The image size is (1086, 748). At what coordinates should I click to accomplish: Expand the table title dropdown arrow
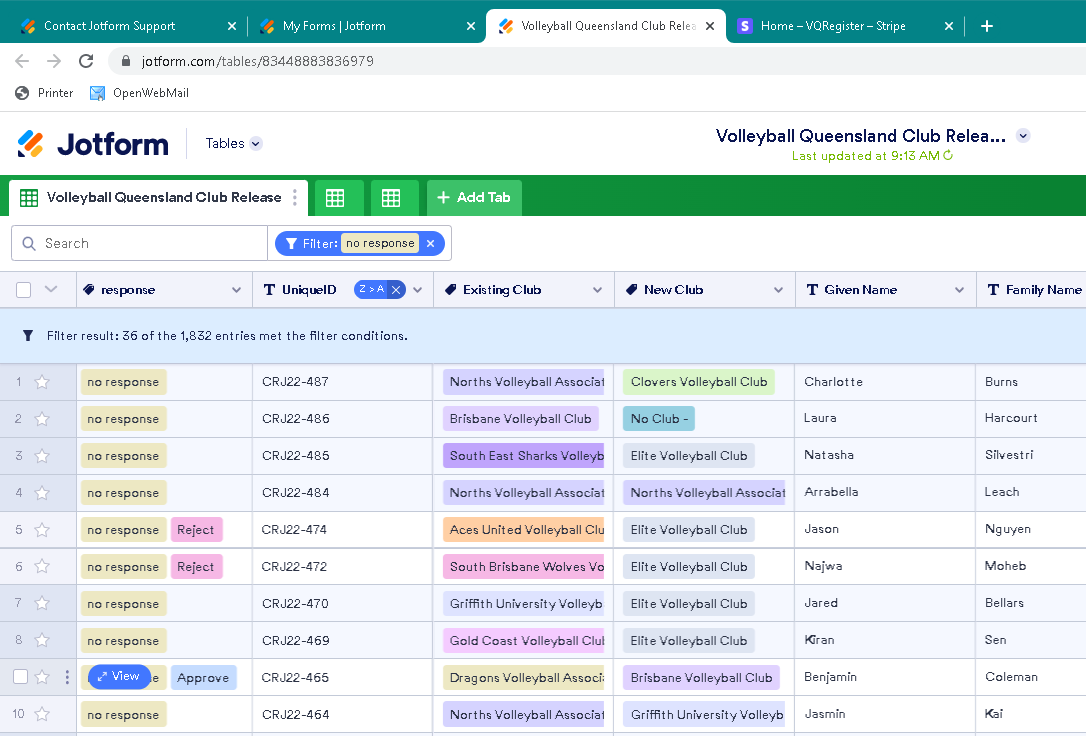[x=1023, y=136]
